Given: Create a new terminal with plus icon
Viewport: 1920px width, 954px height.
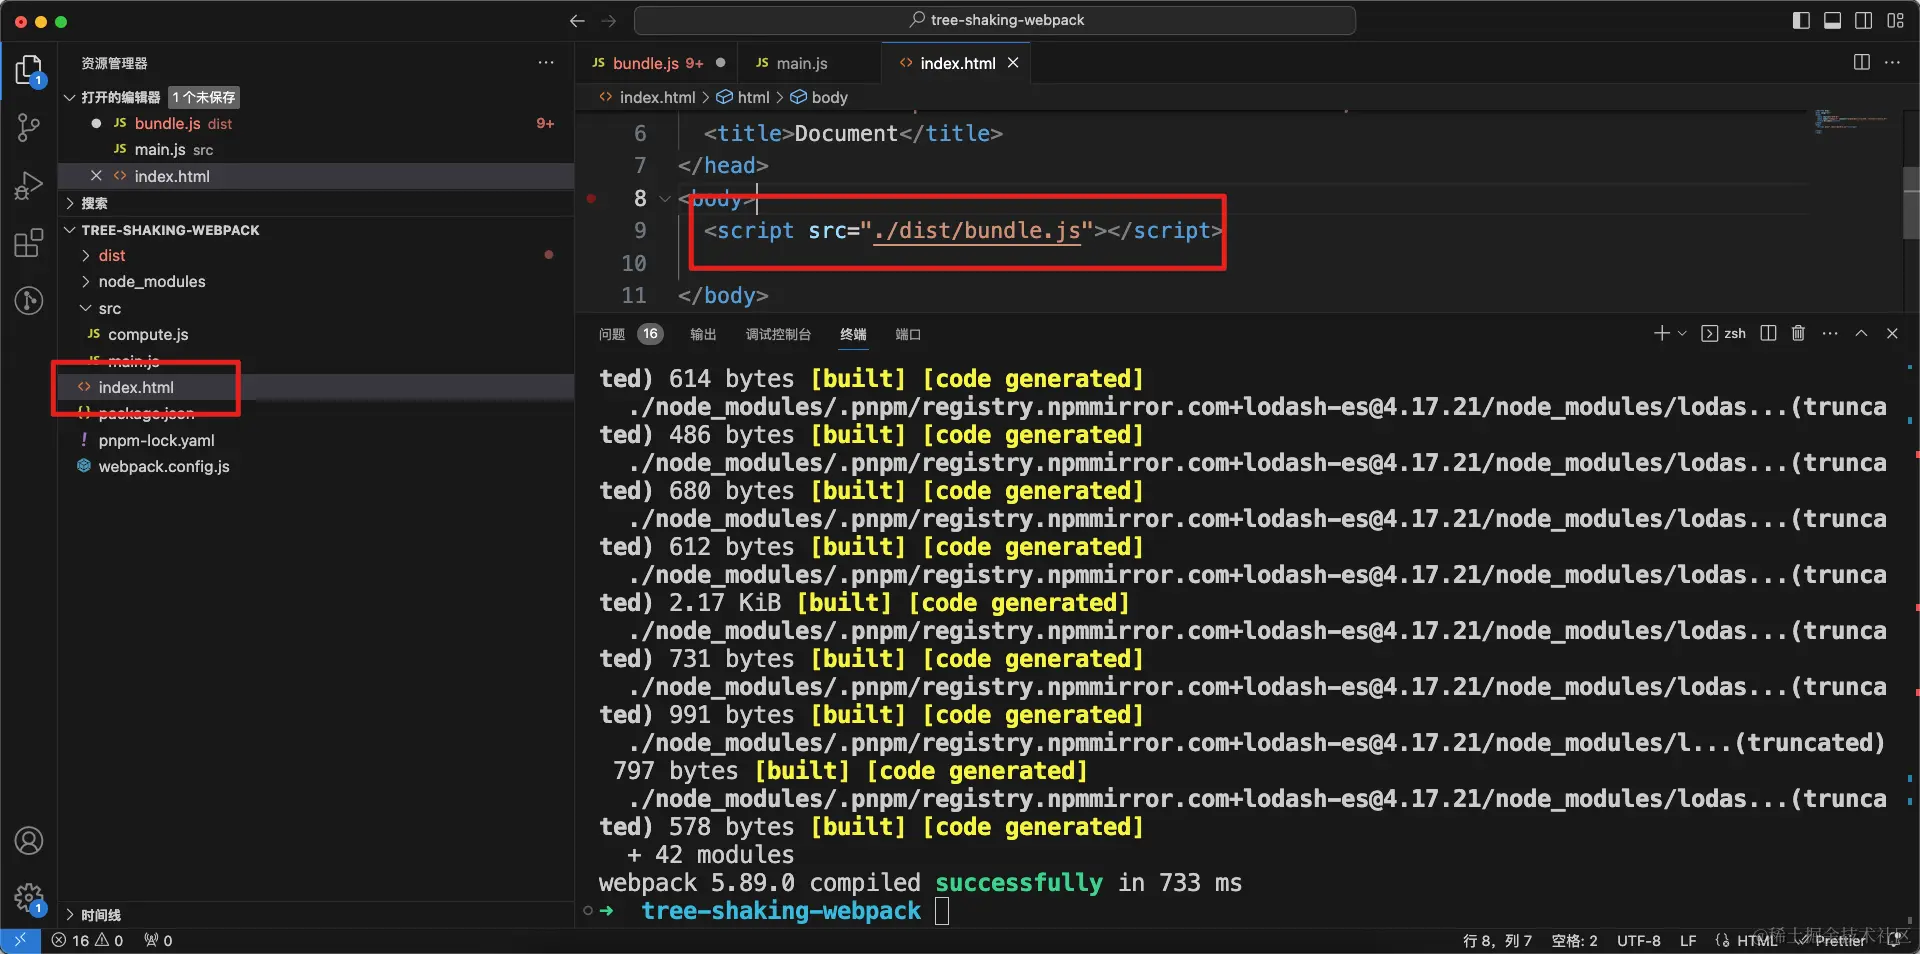Looking at the screenshot, I should coord(1661,333).
